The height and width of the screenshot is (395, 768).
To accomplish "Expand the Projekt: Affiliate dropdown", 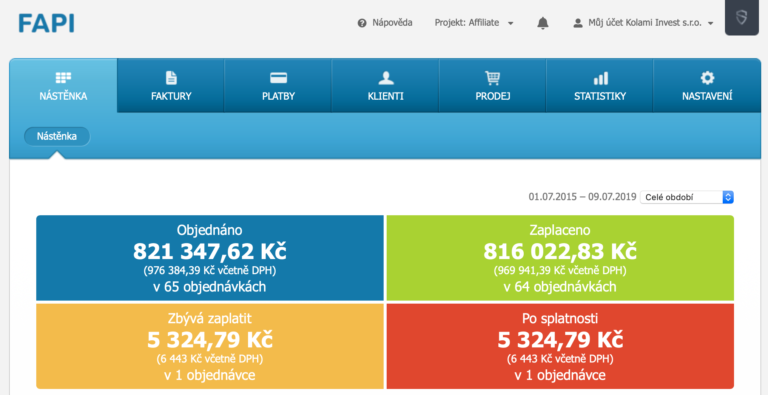I will click(x=474, y=23).
